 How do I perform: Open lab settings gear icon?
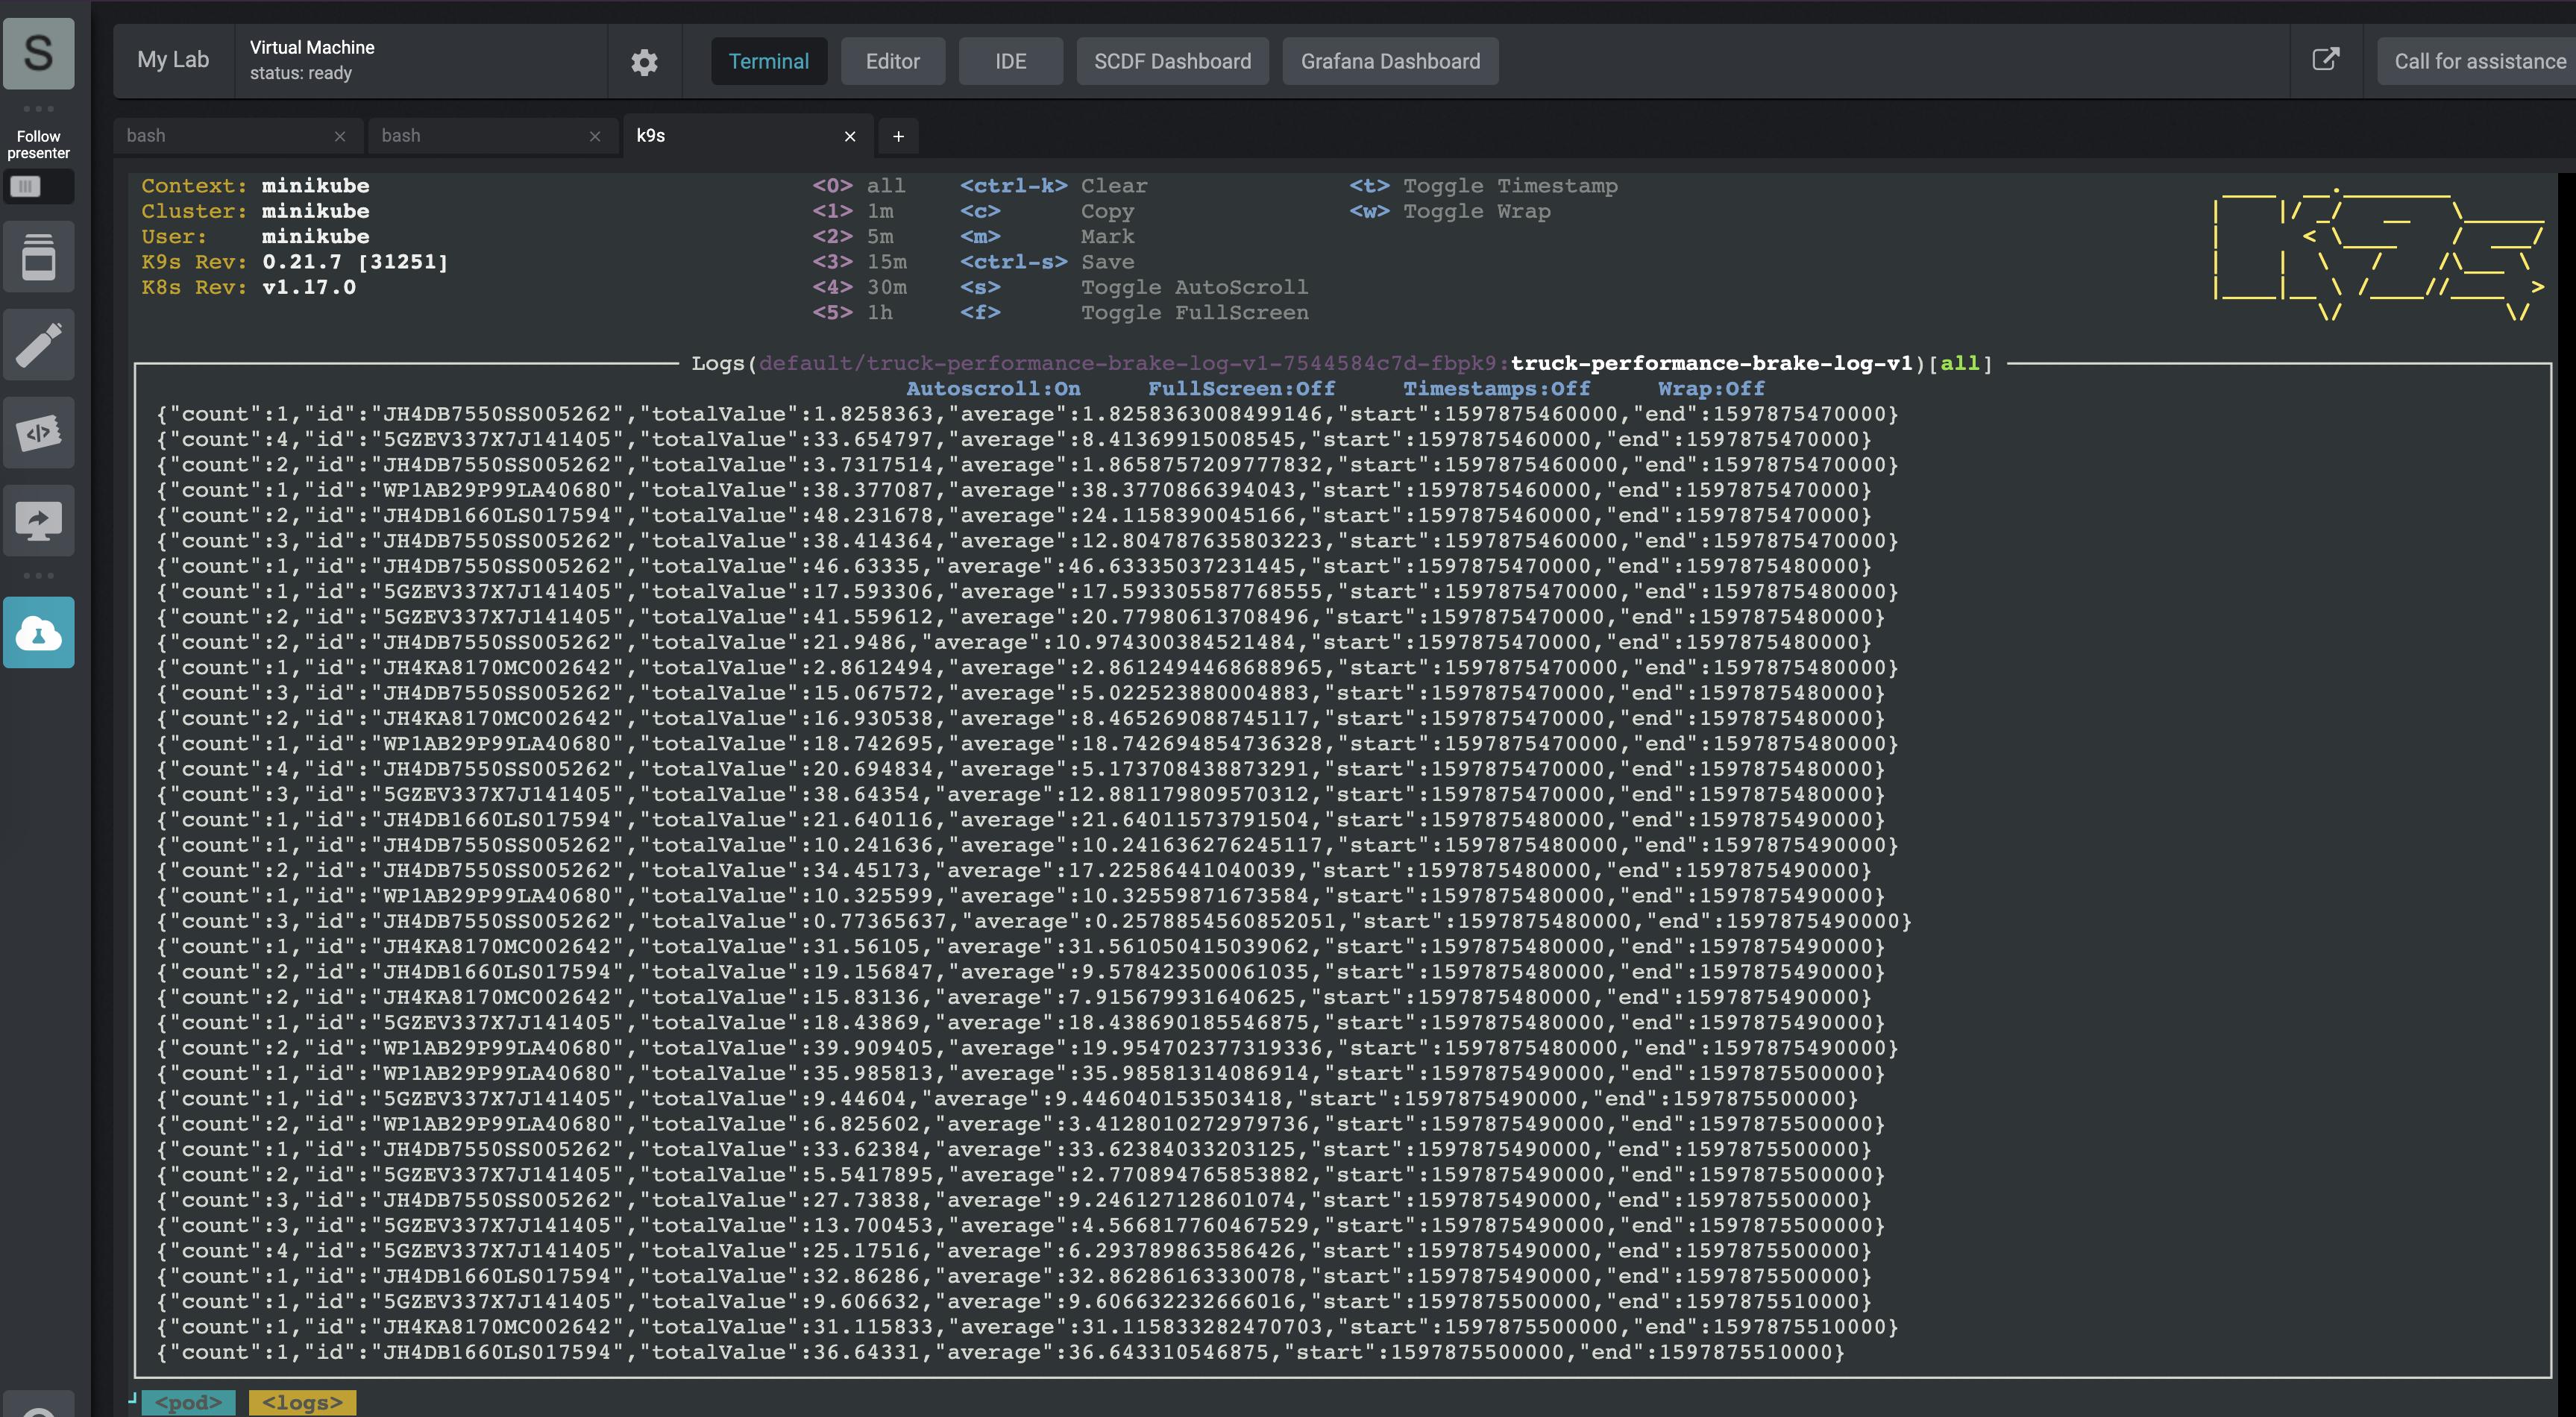click(x=644, y=62)
